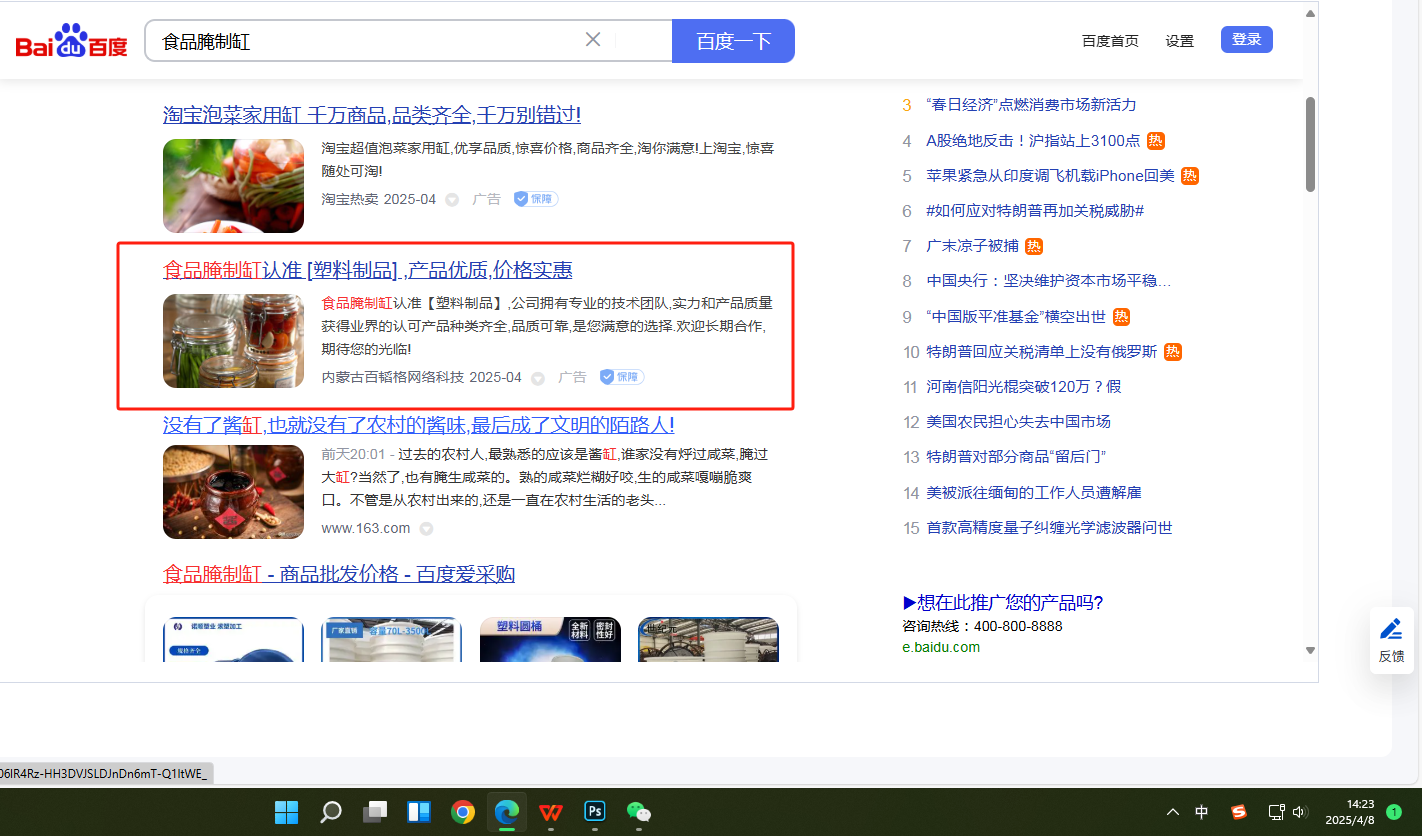Click the Windows Start button
The height and width of the screenshot is (836, 1422).
tap(287, 811)
